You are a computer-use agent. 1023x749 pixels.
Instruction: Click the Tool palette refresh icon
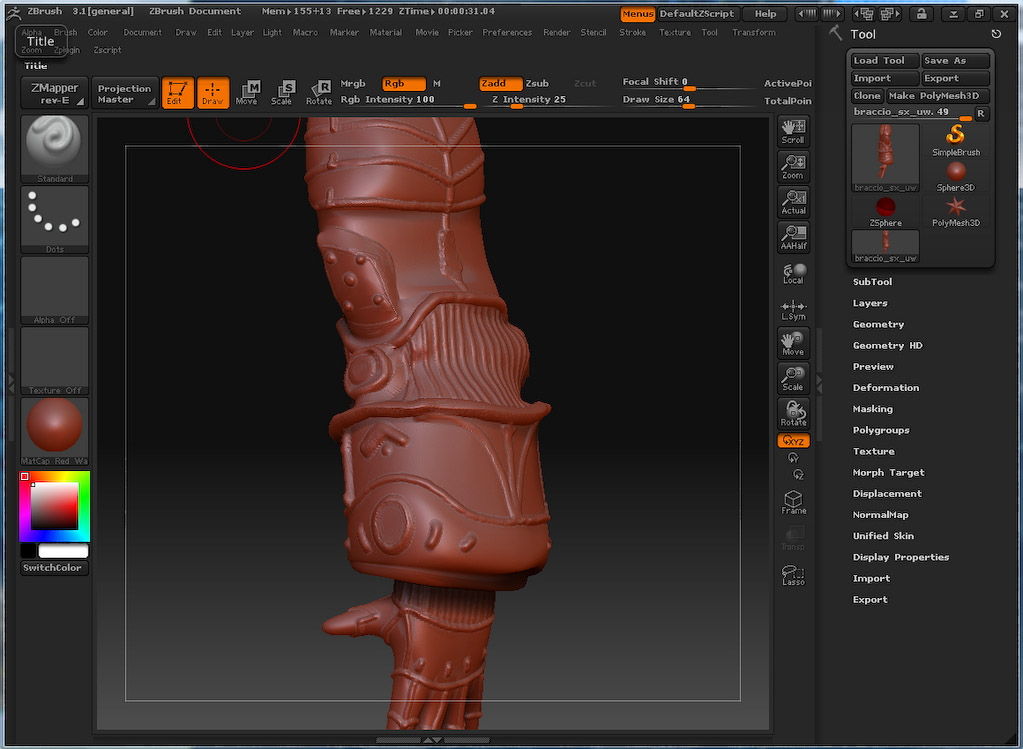tap(996, 34)
